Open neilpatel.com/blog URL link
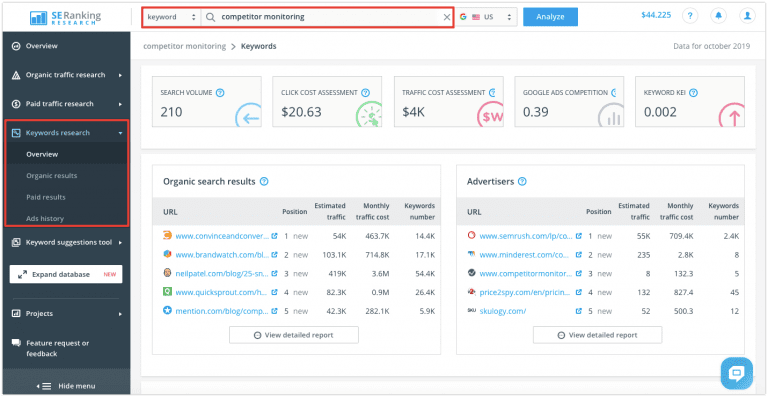This screenshot has height=397, width=768. [222, 273]
